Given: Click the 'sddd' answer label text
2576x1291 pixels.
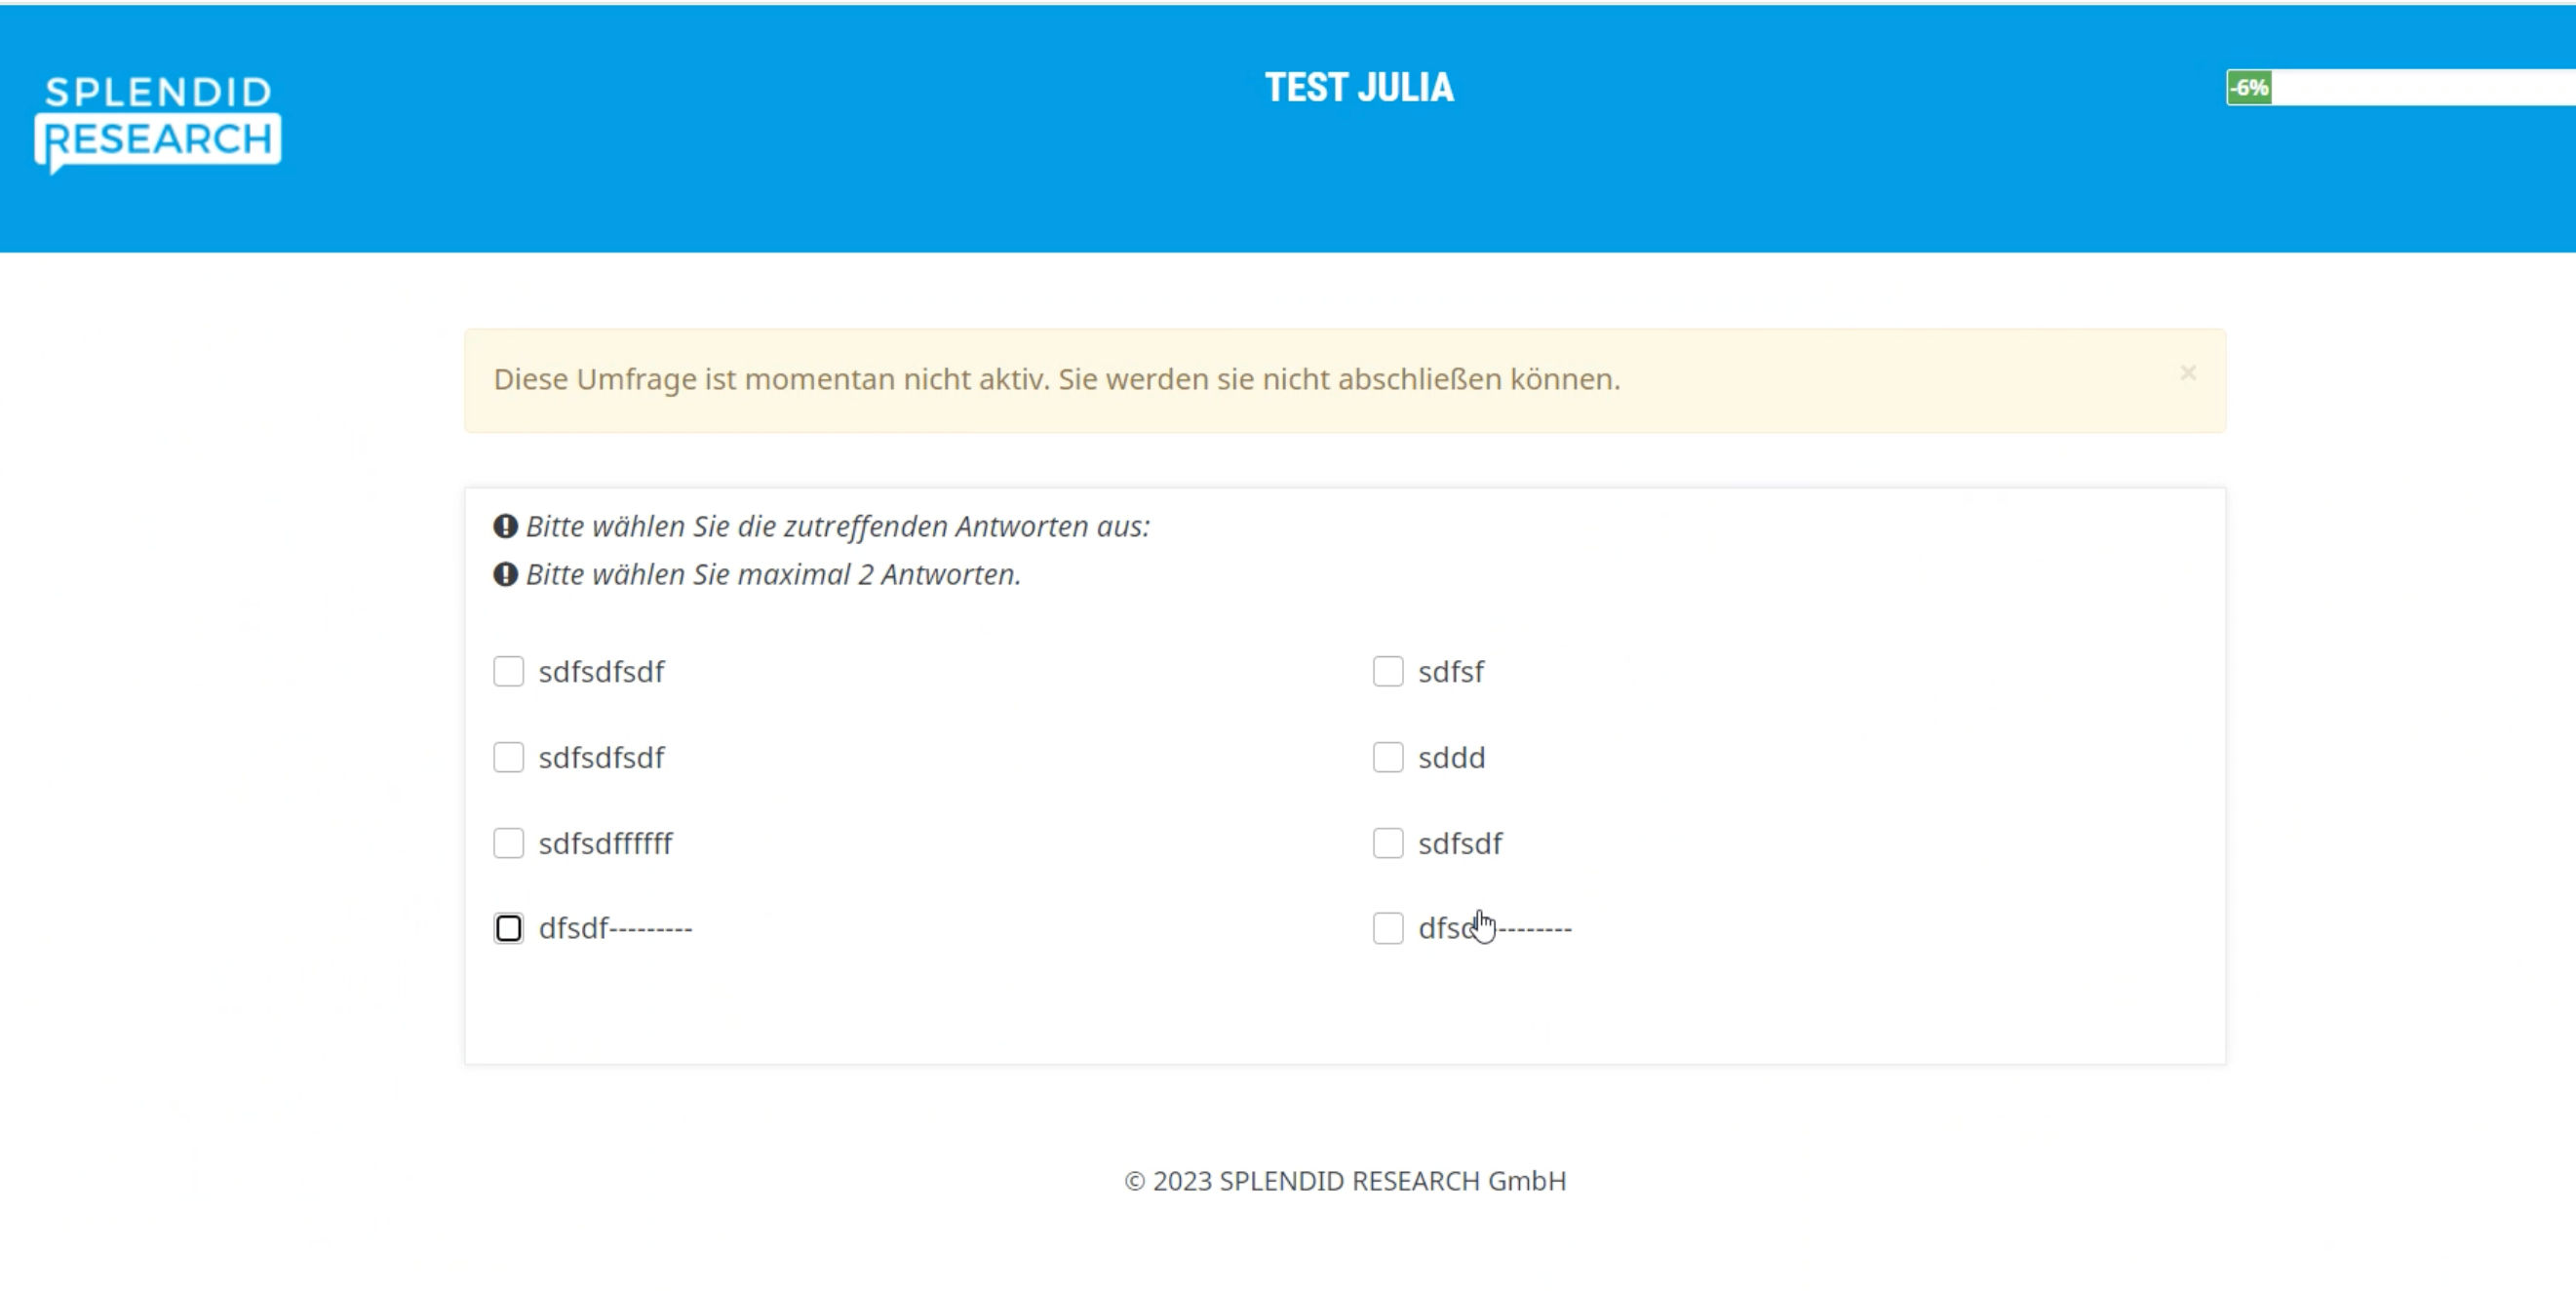Looking at the screenshot, I should (1451, 757).
